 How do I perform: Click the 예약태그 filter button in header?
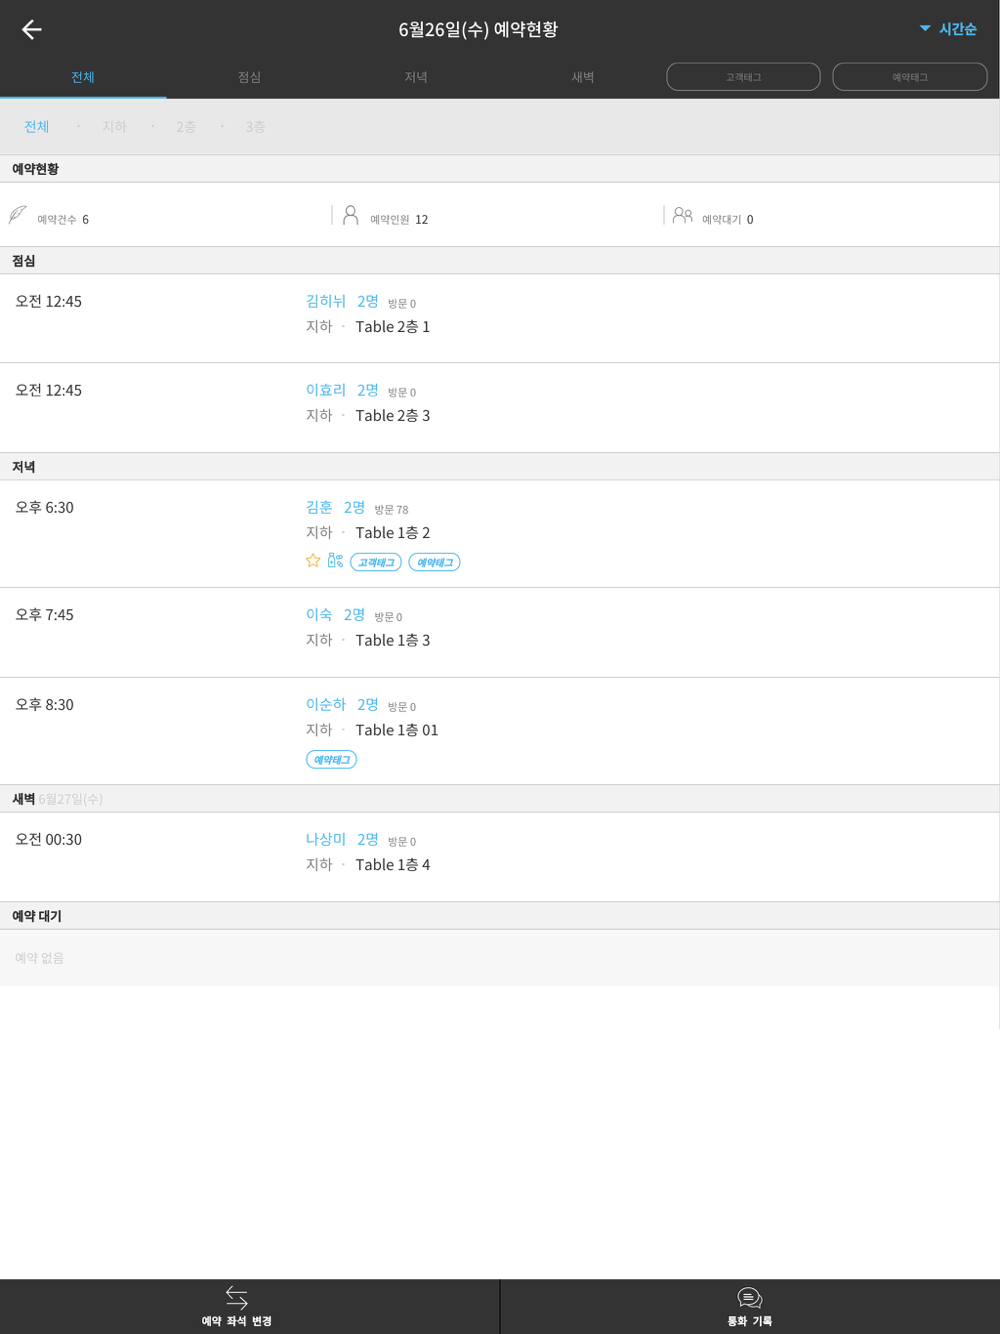(910, 77)
